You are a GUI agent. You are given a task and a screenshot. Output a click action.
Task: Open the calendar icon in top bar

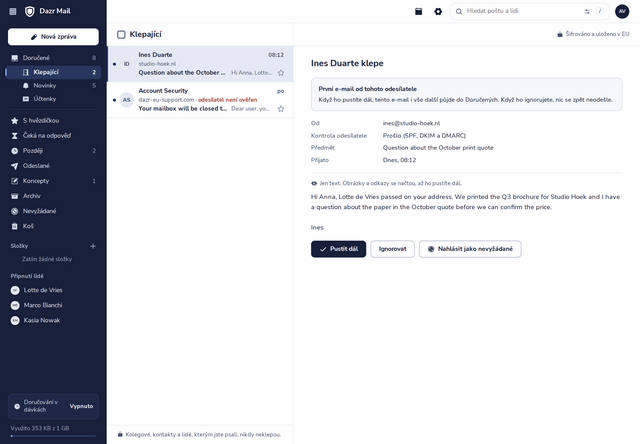click(x=418, y=11)
